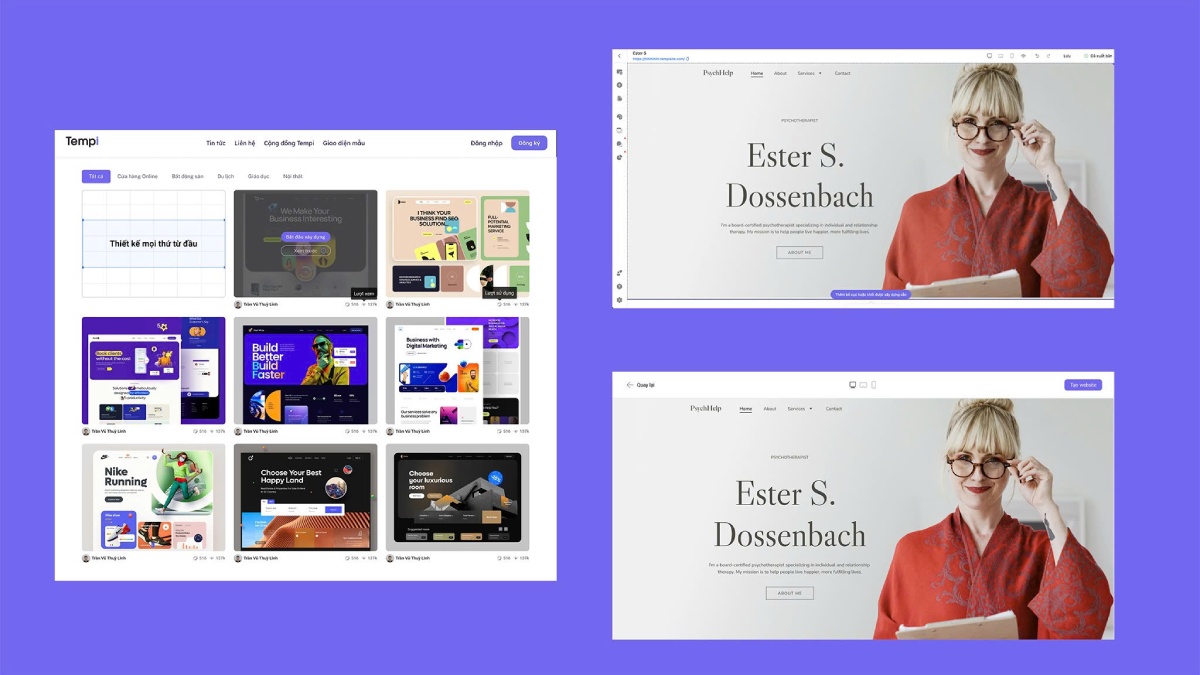Screen dimensions: 1200x675
Task: Select the 'Tất cả' category tab
Action: (x=96, y=176)
